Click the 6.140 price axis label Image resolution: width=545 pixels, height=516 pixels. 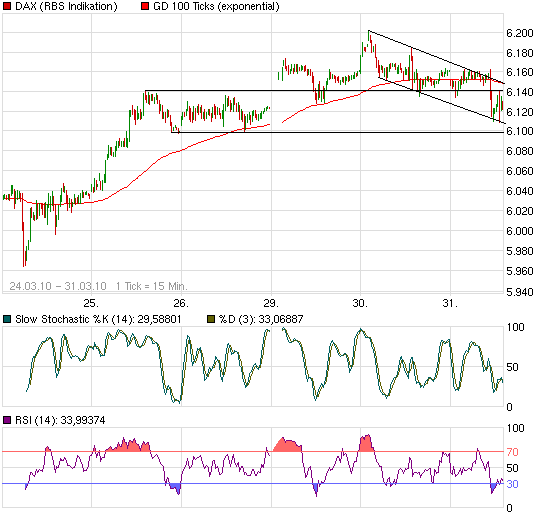coord(520,92)
